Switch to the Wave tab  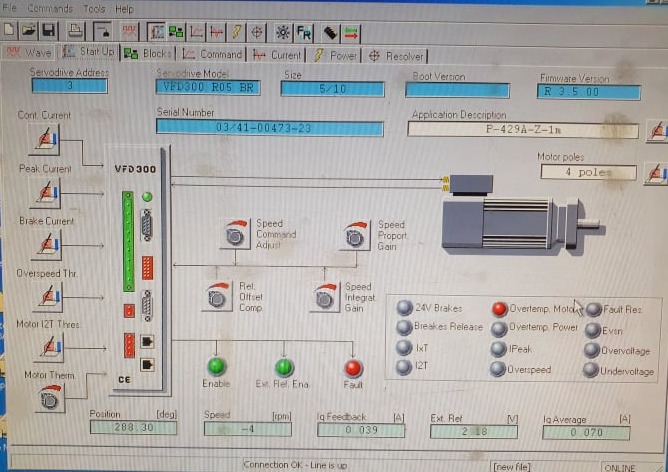(29, 52)
